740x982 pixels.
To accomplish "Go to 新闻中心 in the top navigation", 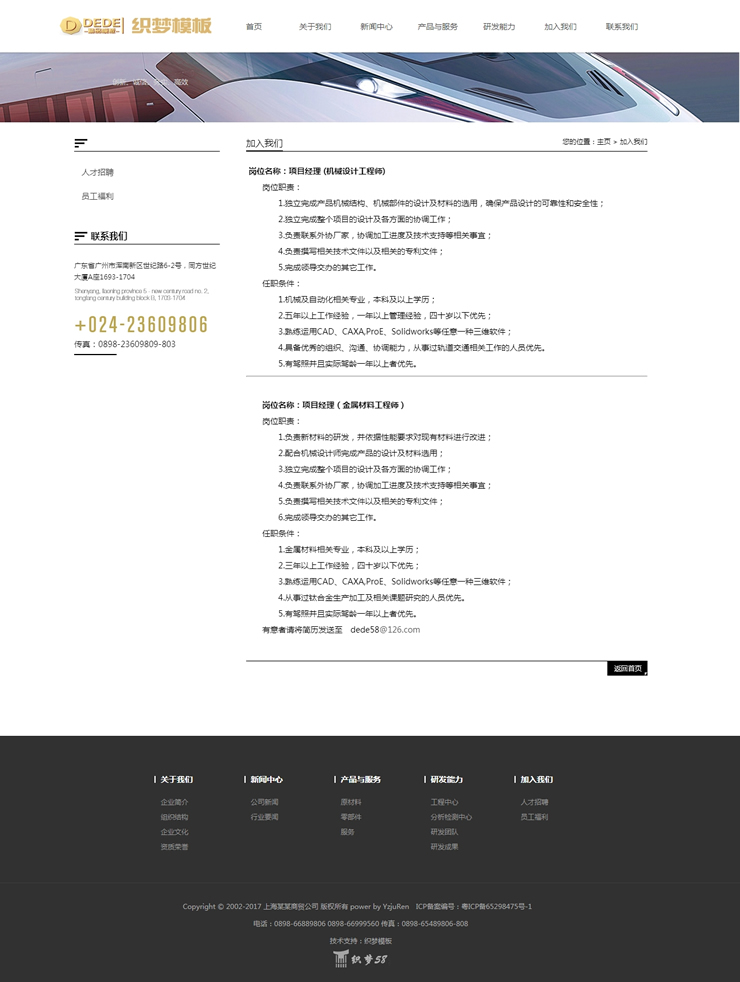I will tap(376, 27).
